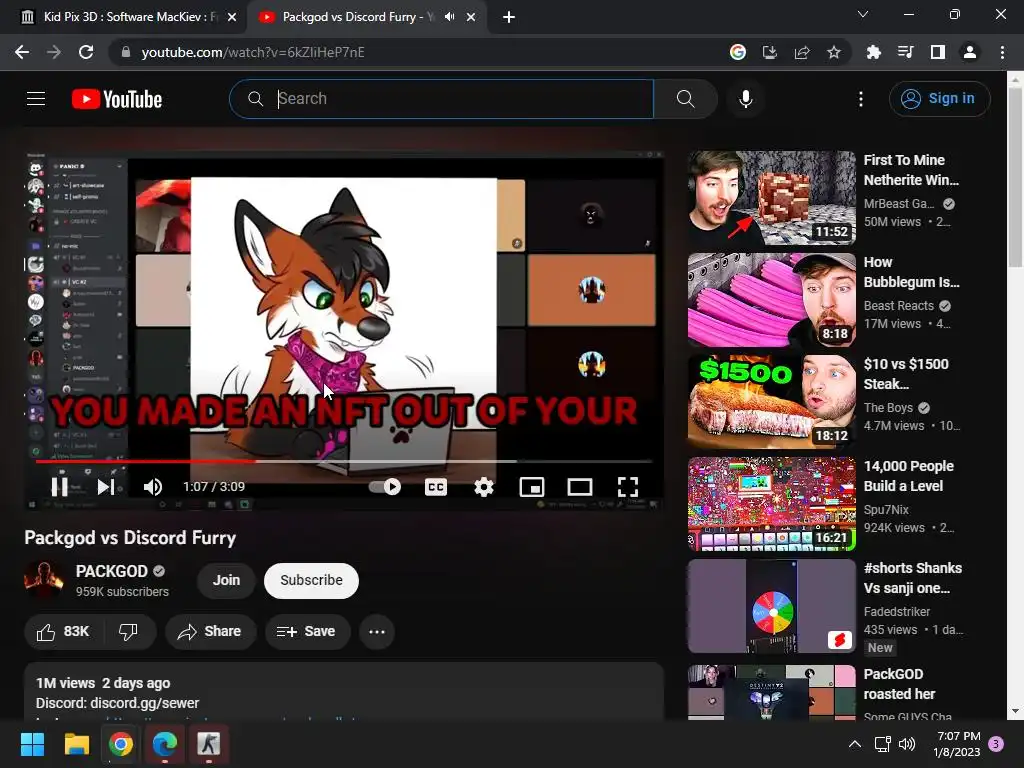Seek on the video progress bar
This screenshot has width=1024, height=768.
344,461
